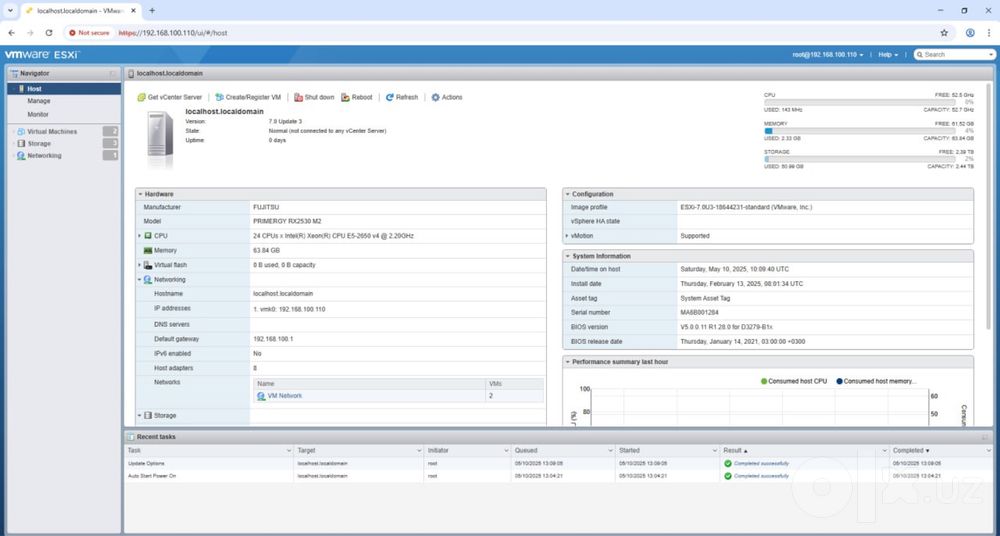Click the Storage item in Navigator
Image resolution: width=1000 pixels, height=536 pixels.
39,144
